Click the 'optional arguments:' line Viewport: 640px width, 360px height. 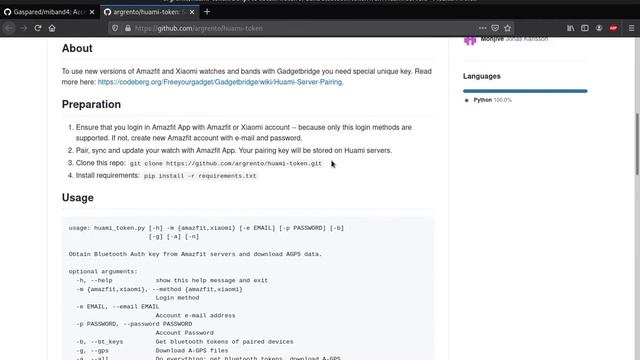tap(103, 271)
